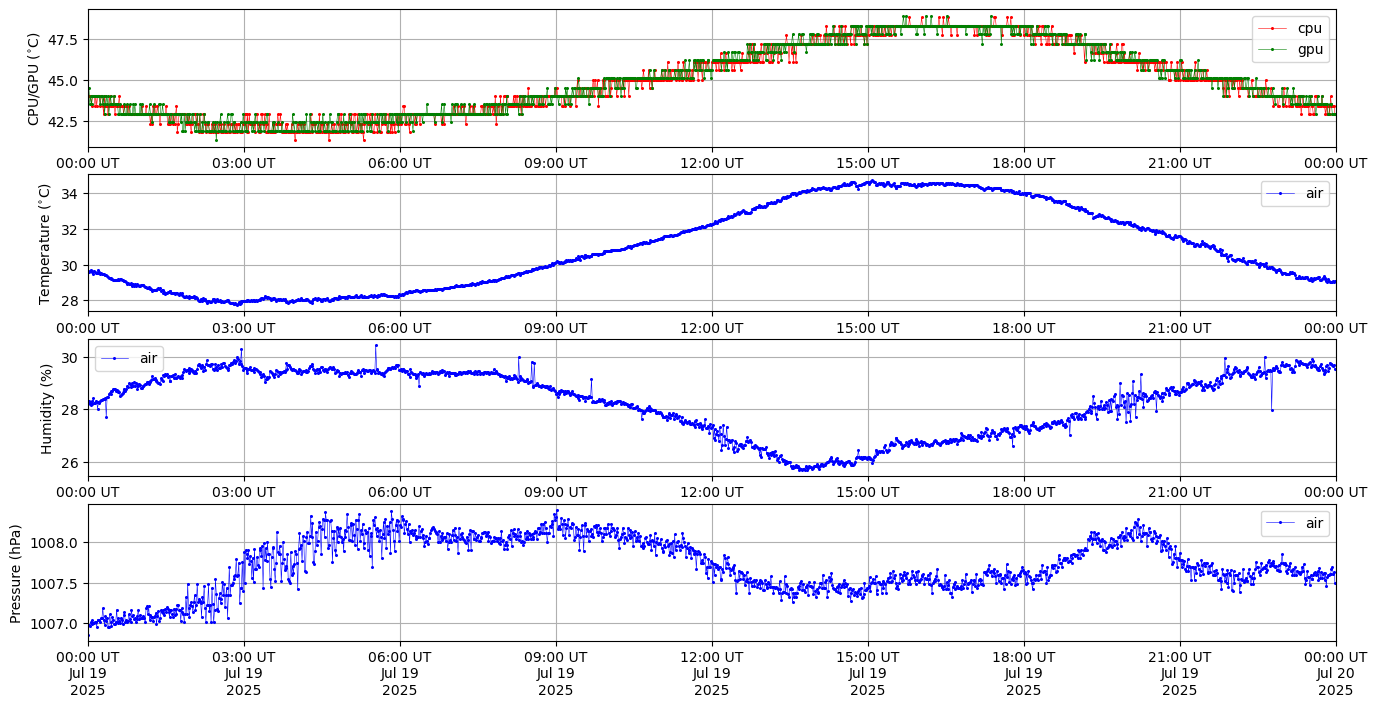
Task: Click '21:00 UT' under the CPU/GPU plot
Action: click(1180, 163)
